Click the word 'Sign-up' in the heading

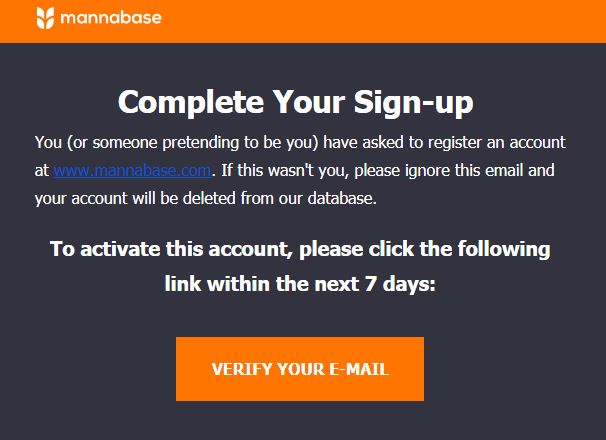pyautogui.click(x=414, y=103)
